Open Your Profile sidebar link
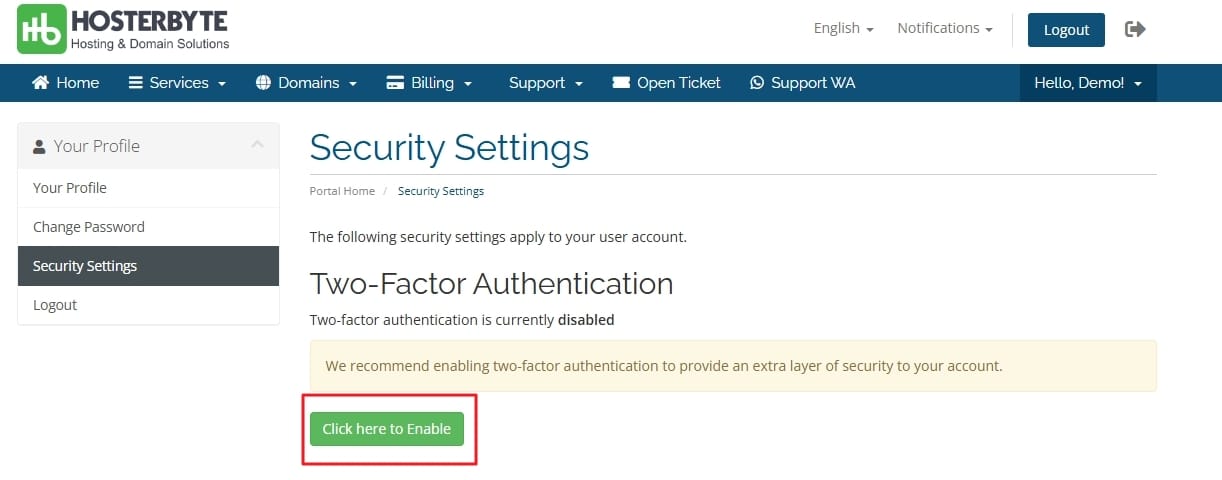This screenshot has width=1222, height=480. point(70,188)
